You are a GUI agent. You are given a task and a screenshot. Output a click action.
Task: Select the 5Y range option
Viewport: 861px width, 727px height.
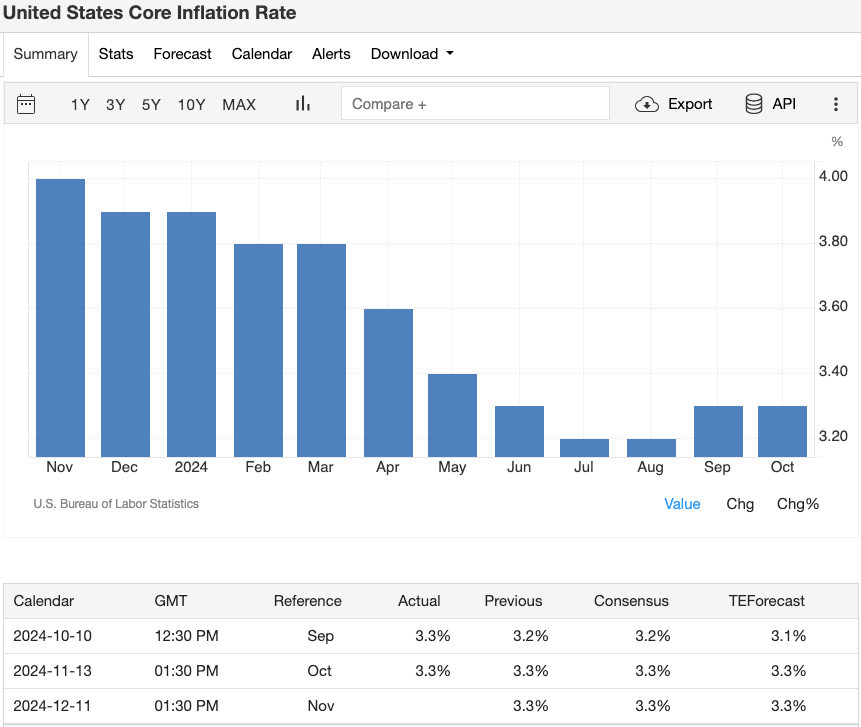[151, 104]
